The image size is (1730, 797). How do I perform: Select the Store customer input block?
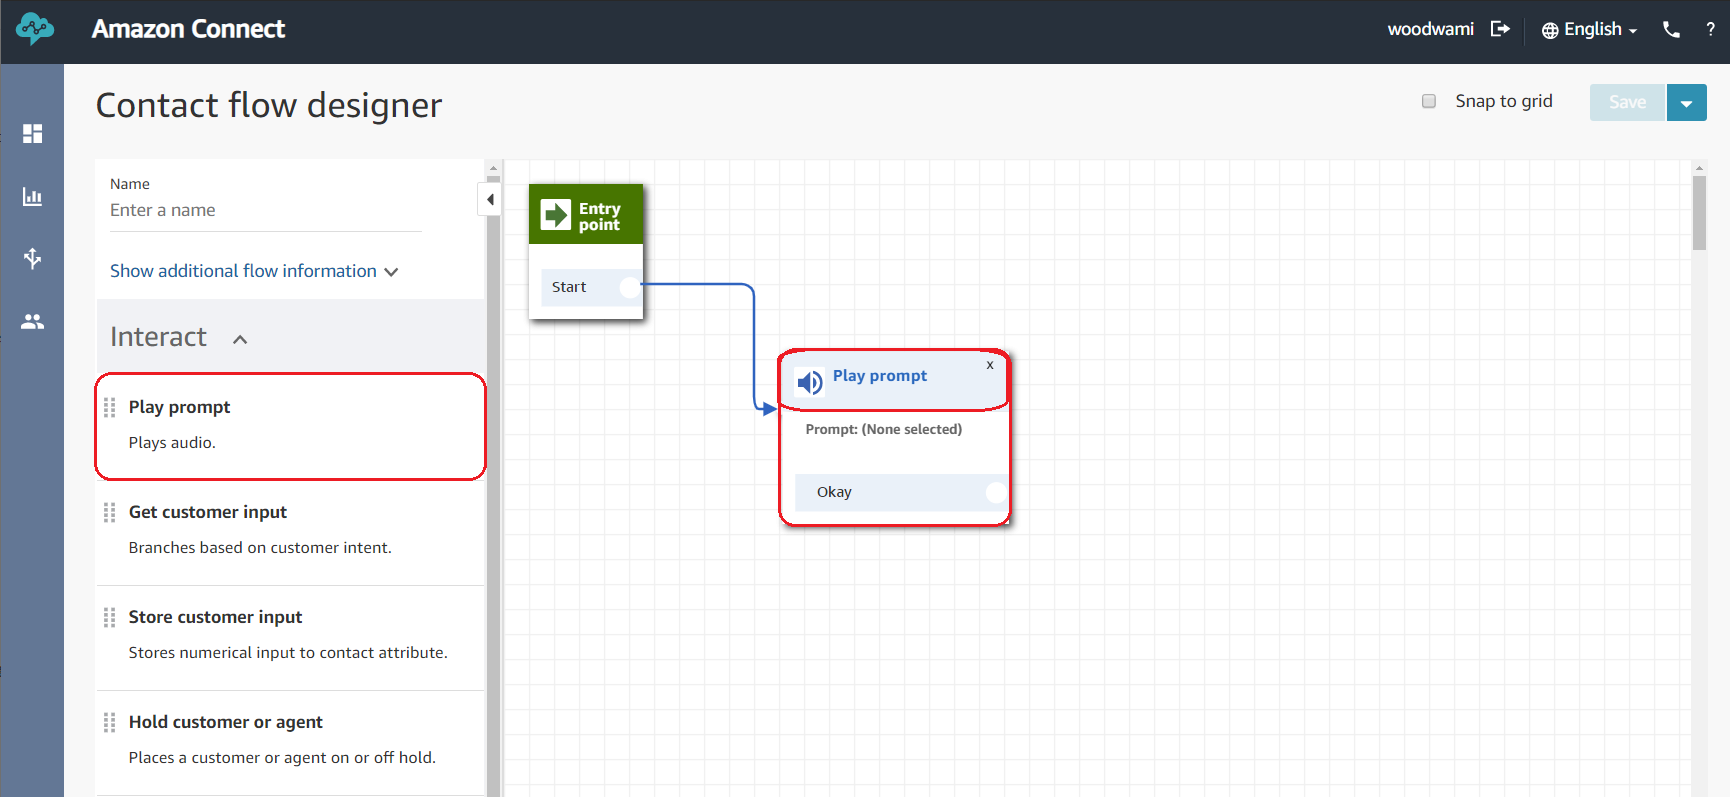[x=290, y=636]
